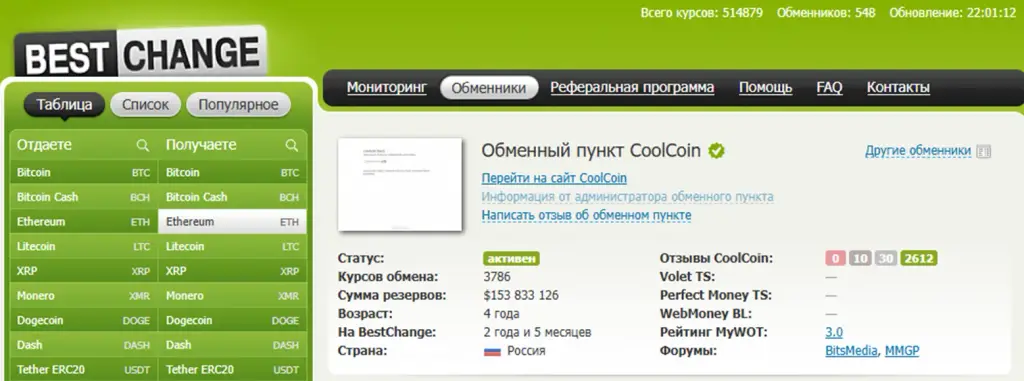Open the CoolCoin site screenshot thumbnail
This screenshot has height=381, width=1024.
click(x=400, y=184)
